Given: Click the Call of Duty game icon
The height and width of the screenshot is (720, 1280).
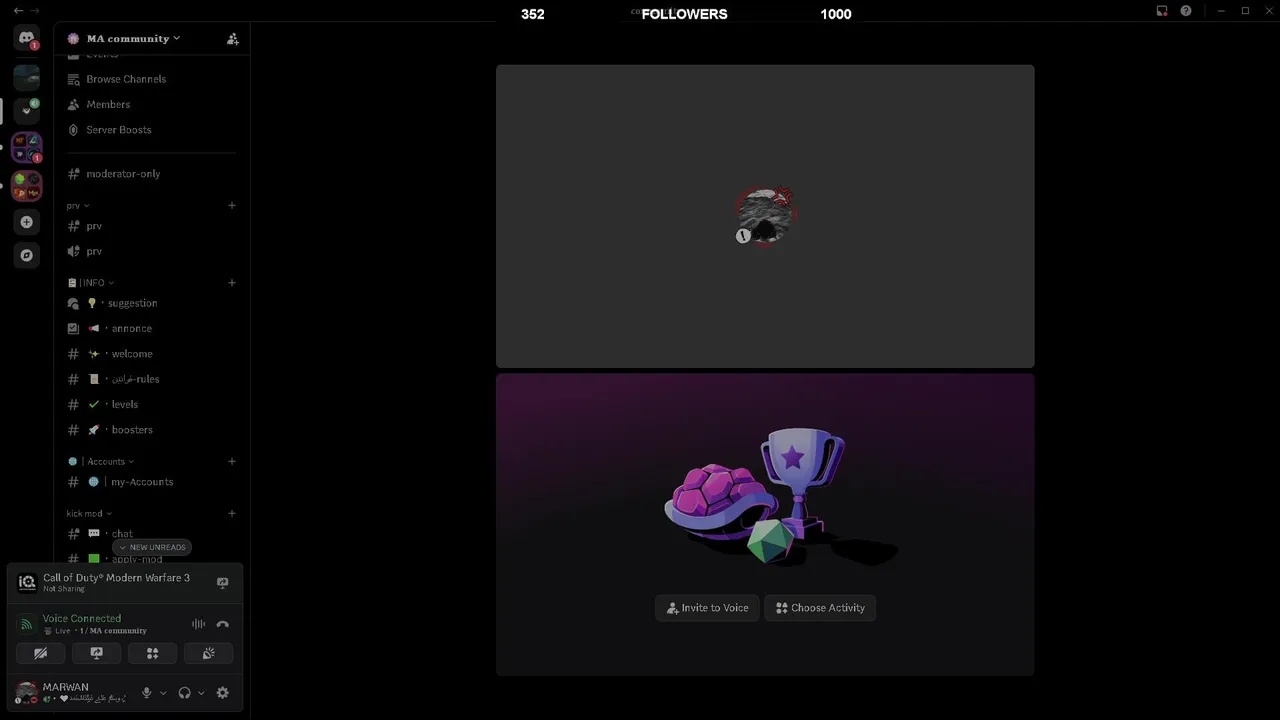Looking at the screenshot, I should (27, 582).
